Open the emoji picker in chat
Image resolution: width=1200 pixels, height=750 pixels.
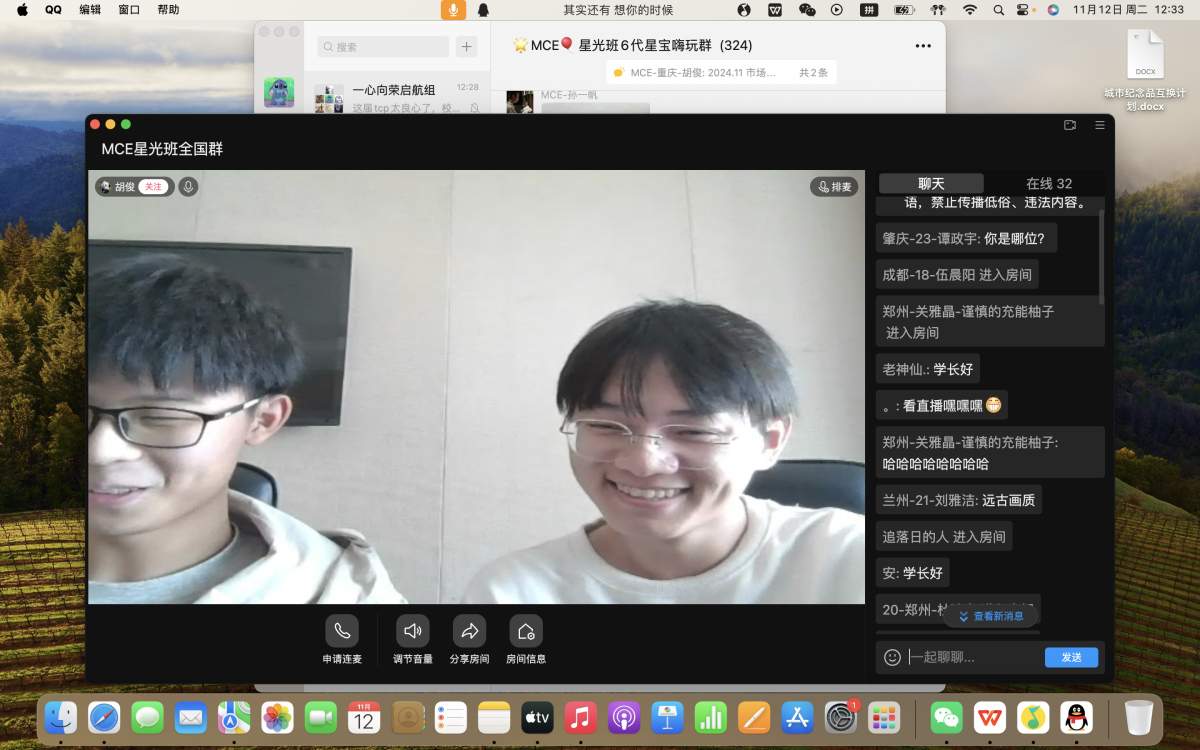click(x=893, y=657)
